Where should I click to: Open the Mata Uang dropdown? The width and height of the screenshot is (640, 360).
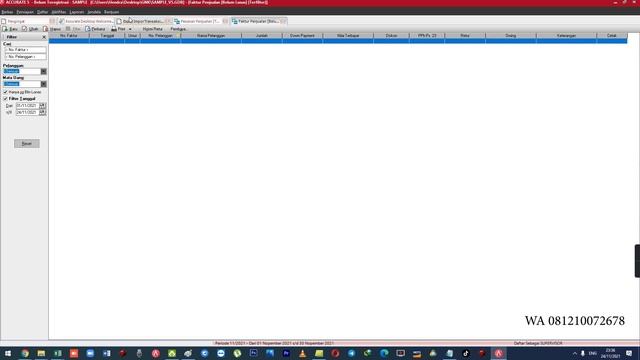coord(44,84)
